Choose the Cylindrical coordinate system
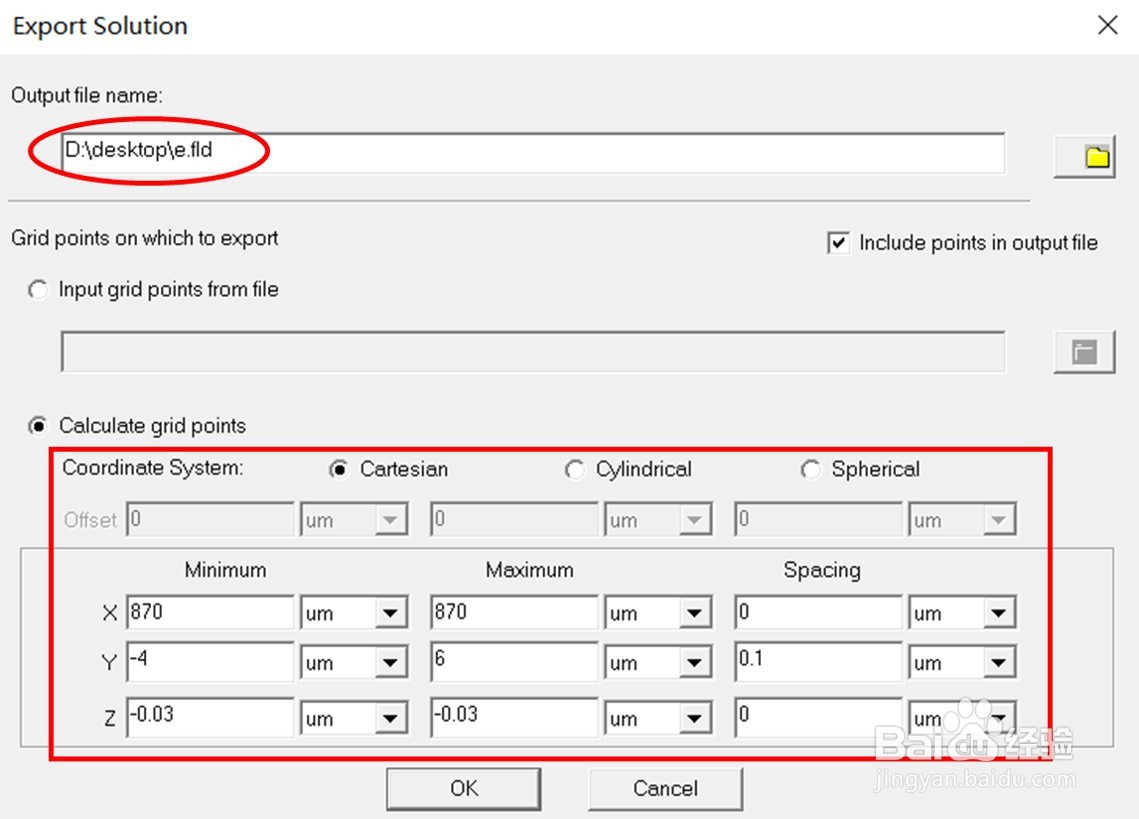This screenshot has height=819, width=1139. point(575,470)
